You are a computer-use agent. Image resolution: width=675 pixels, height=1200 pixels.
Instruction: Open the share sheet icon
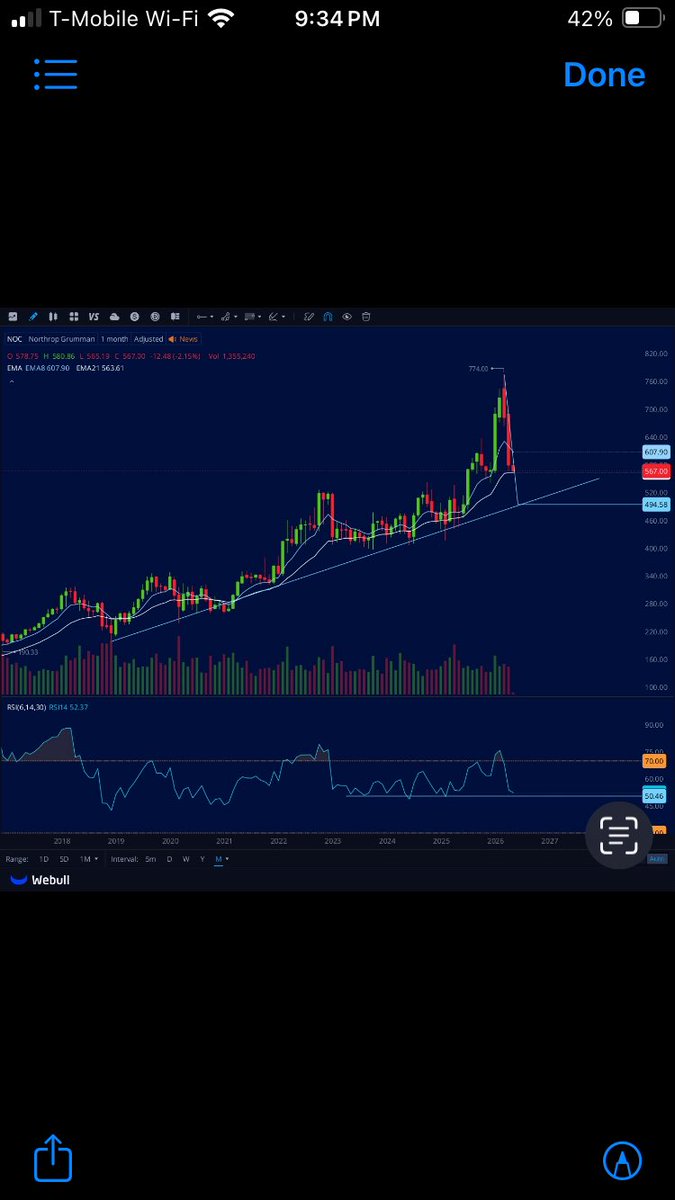pyautogui.click(x=53, y=1158)
